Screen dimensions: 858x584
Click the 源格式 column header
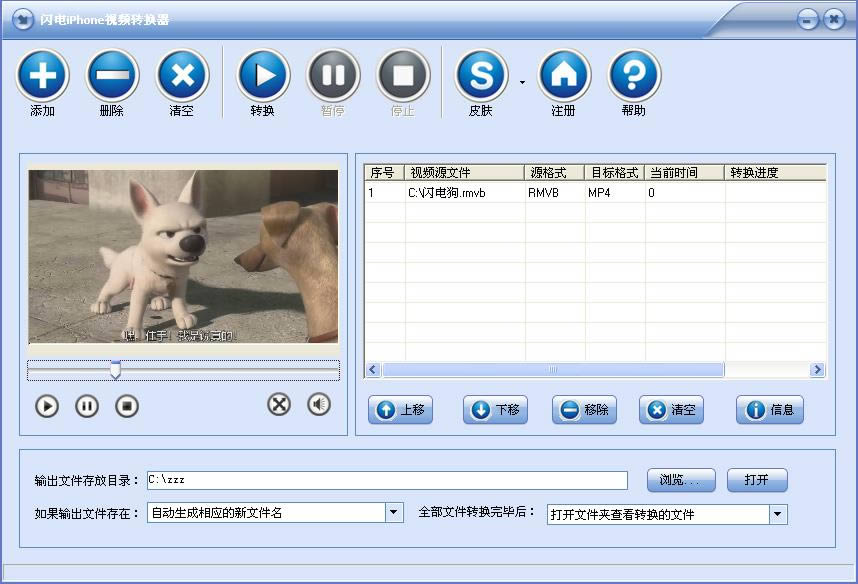tap(554, 172)
